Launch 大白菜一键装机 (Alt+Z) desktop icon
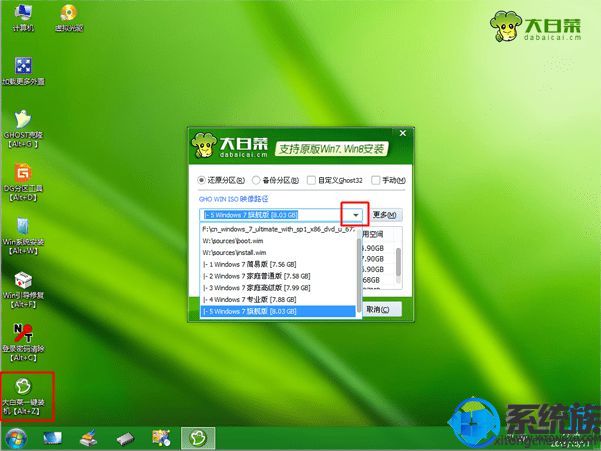Viewport: 601px width, 451px height. click(x=23, y=397)
